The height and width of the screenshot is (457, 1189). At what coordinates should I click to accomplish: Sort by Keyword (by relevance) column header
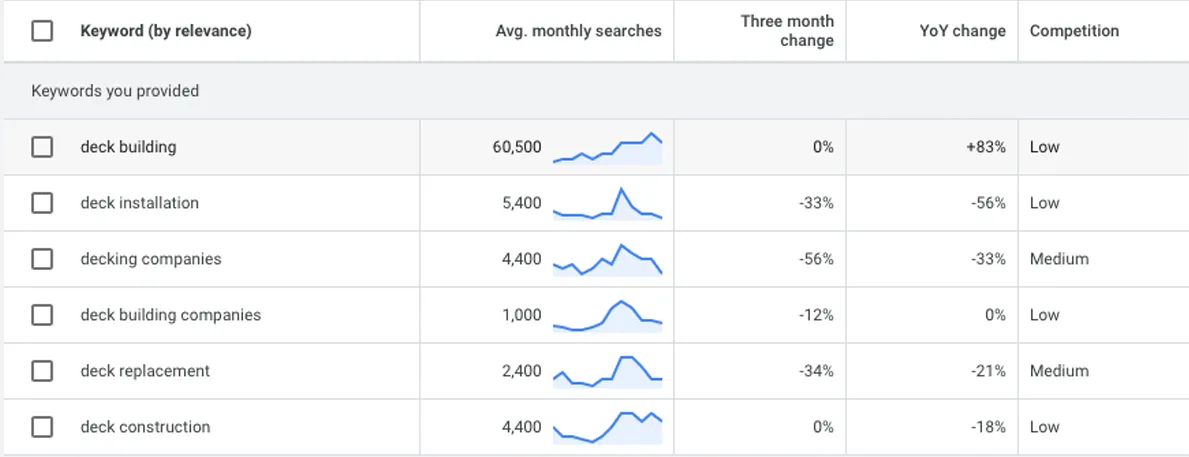(166, 31)
